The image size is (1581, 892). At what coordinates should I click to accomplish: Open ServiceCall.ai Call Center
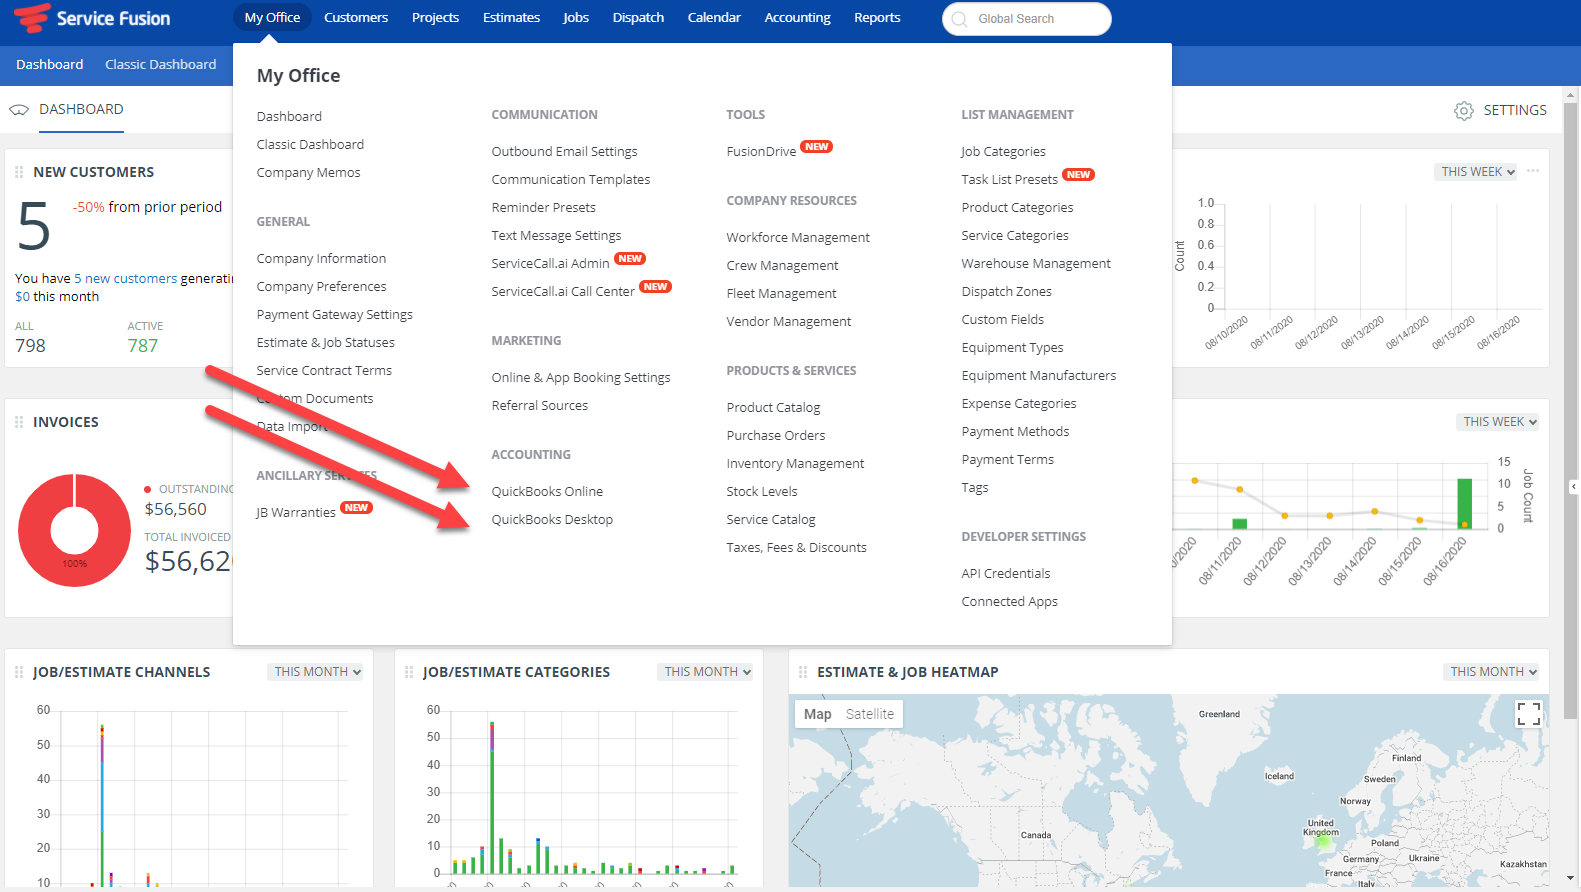[563, 292]
